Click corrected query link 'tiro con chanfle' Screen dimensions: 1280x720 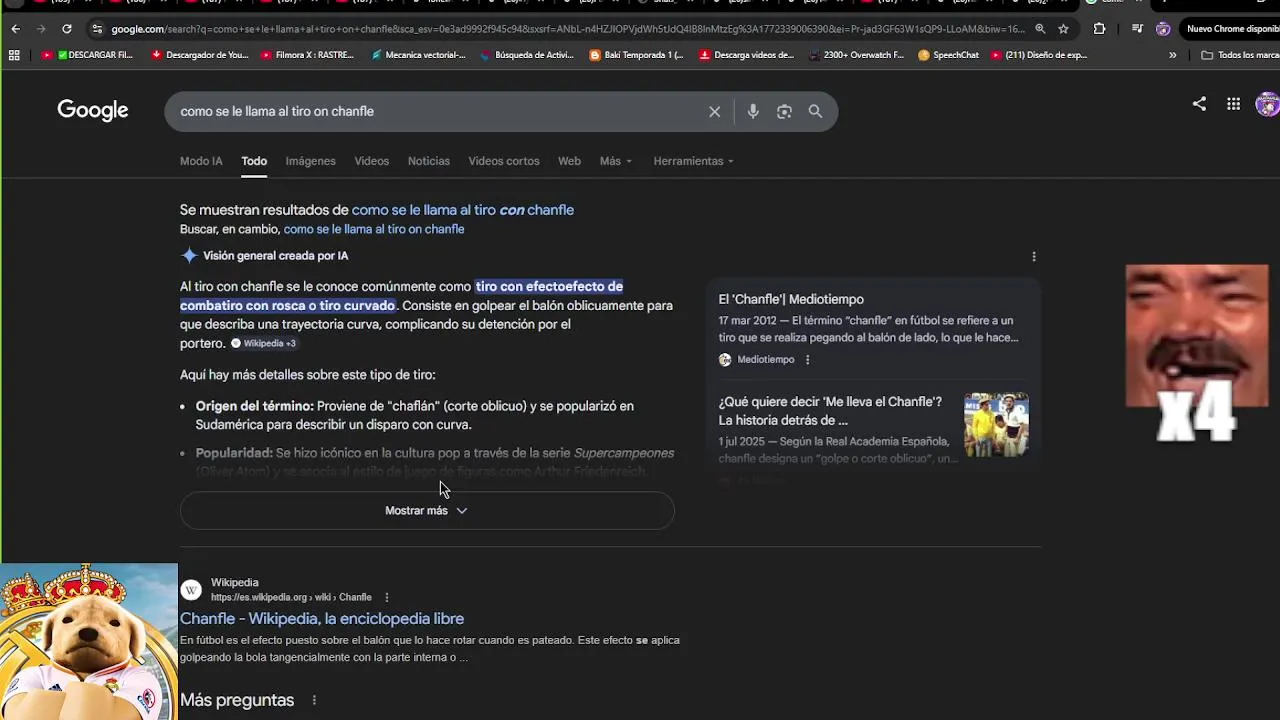click(x=463, y=210)
